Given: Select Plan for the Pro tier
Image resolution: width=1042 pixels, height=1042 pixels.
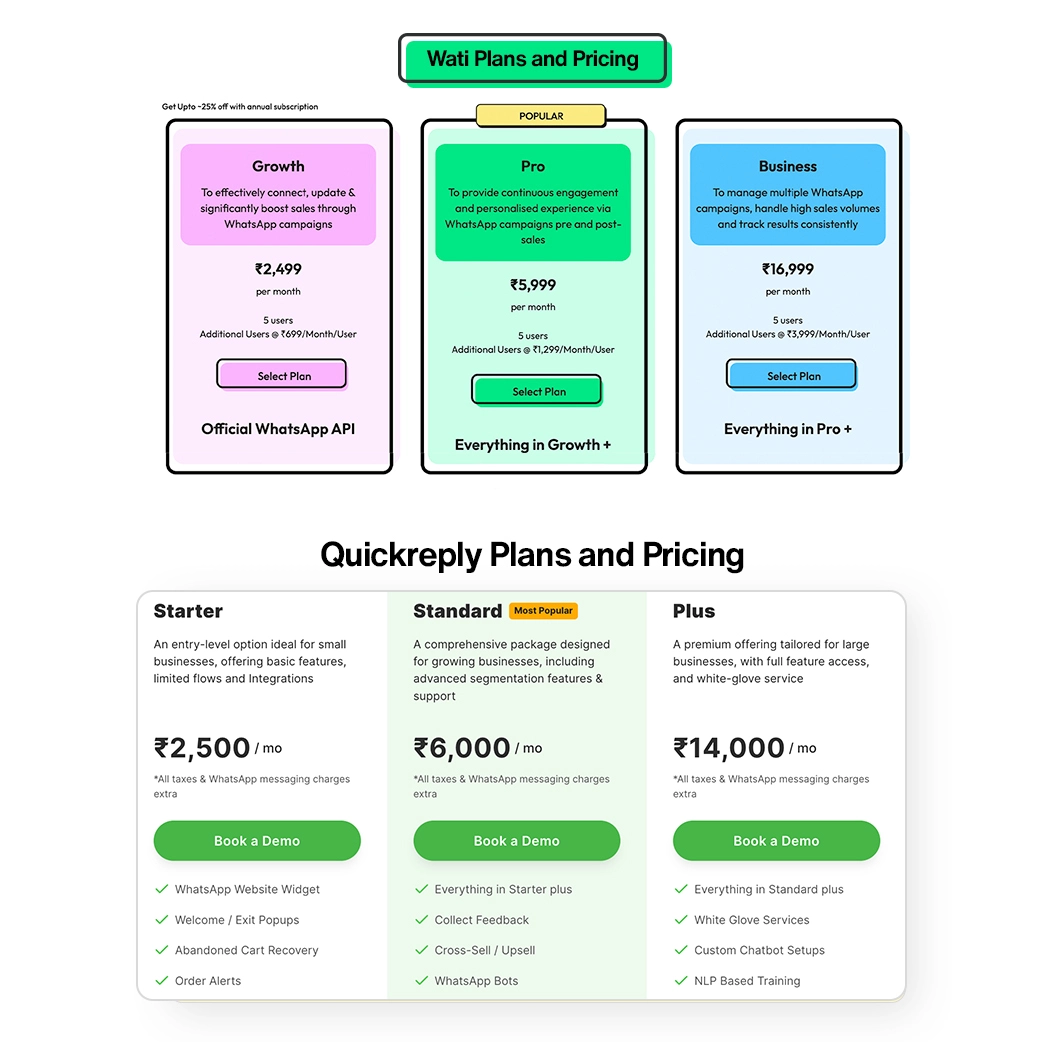Looking at the screenshot, I should click(536, 390).
